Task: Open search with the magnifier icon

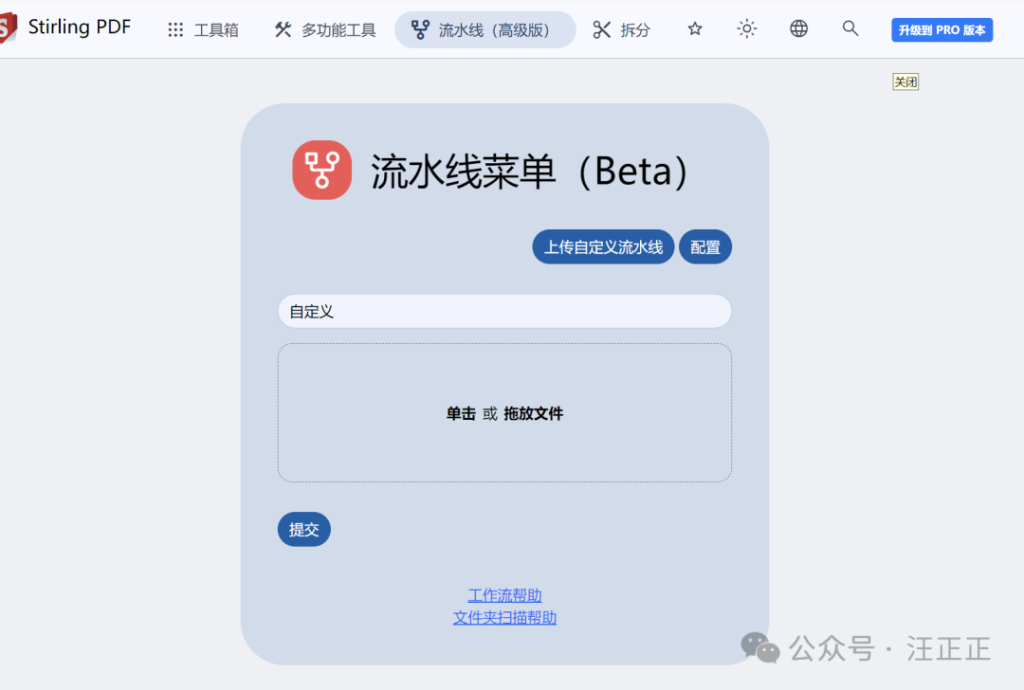Action: (850, 29)
